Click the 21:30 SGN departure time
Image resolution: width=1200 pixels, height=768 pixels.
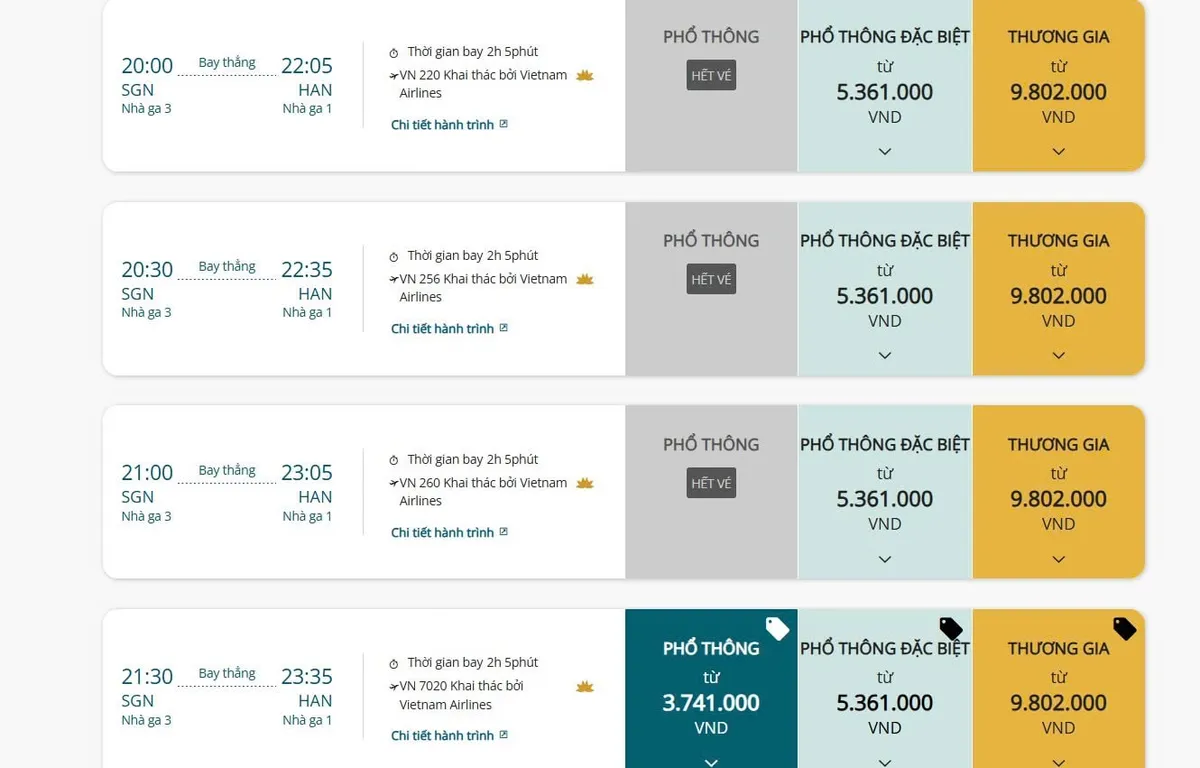(147, 677)
